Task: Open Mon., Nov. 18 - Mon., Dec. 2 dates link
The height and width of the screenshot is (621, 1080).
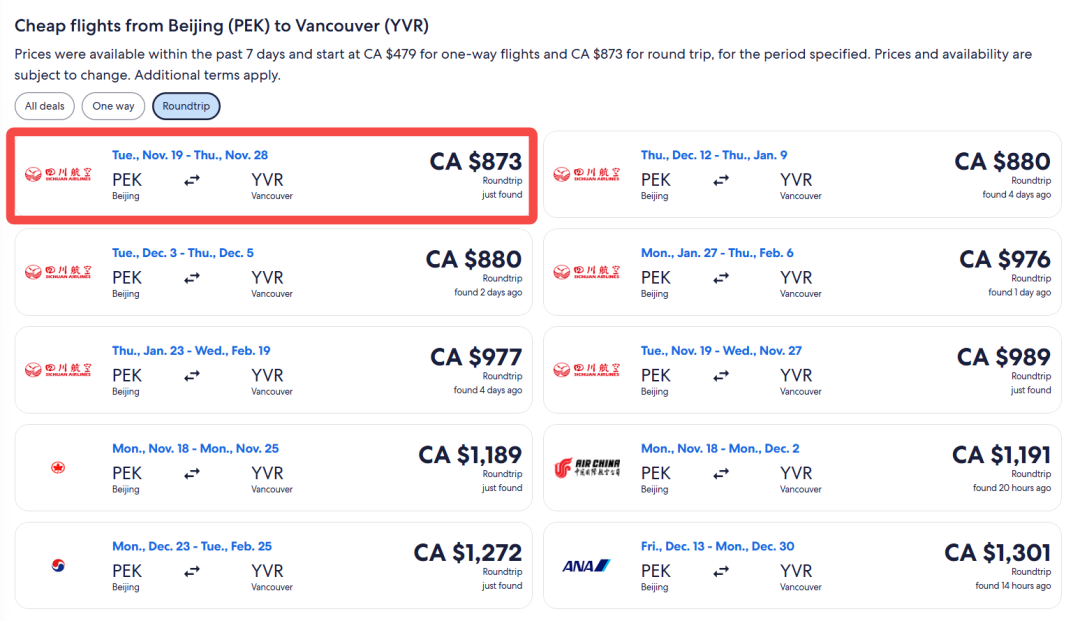Action: coord(720,448)
